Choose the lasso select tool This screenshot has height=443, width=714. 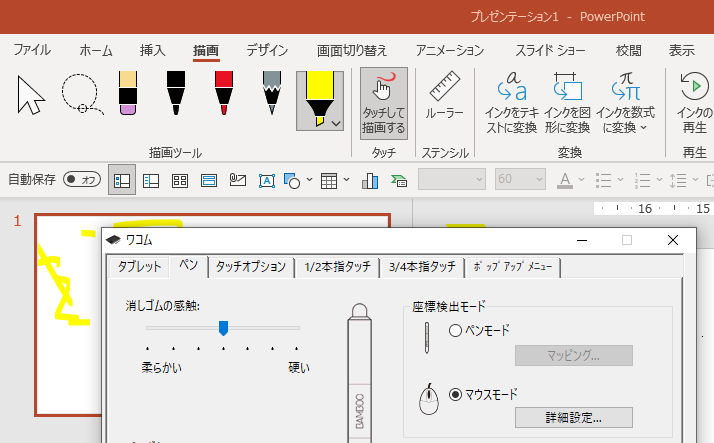82,94
